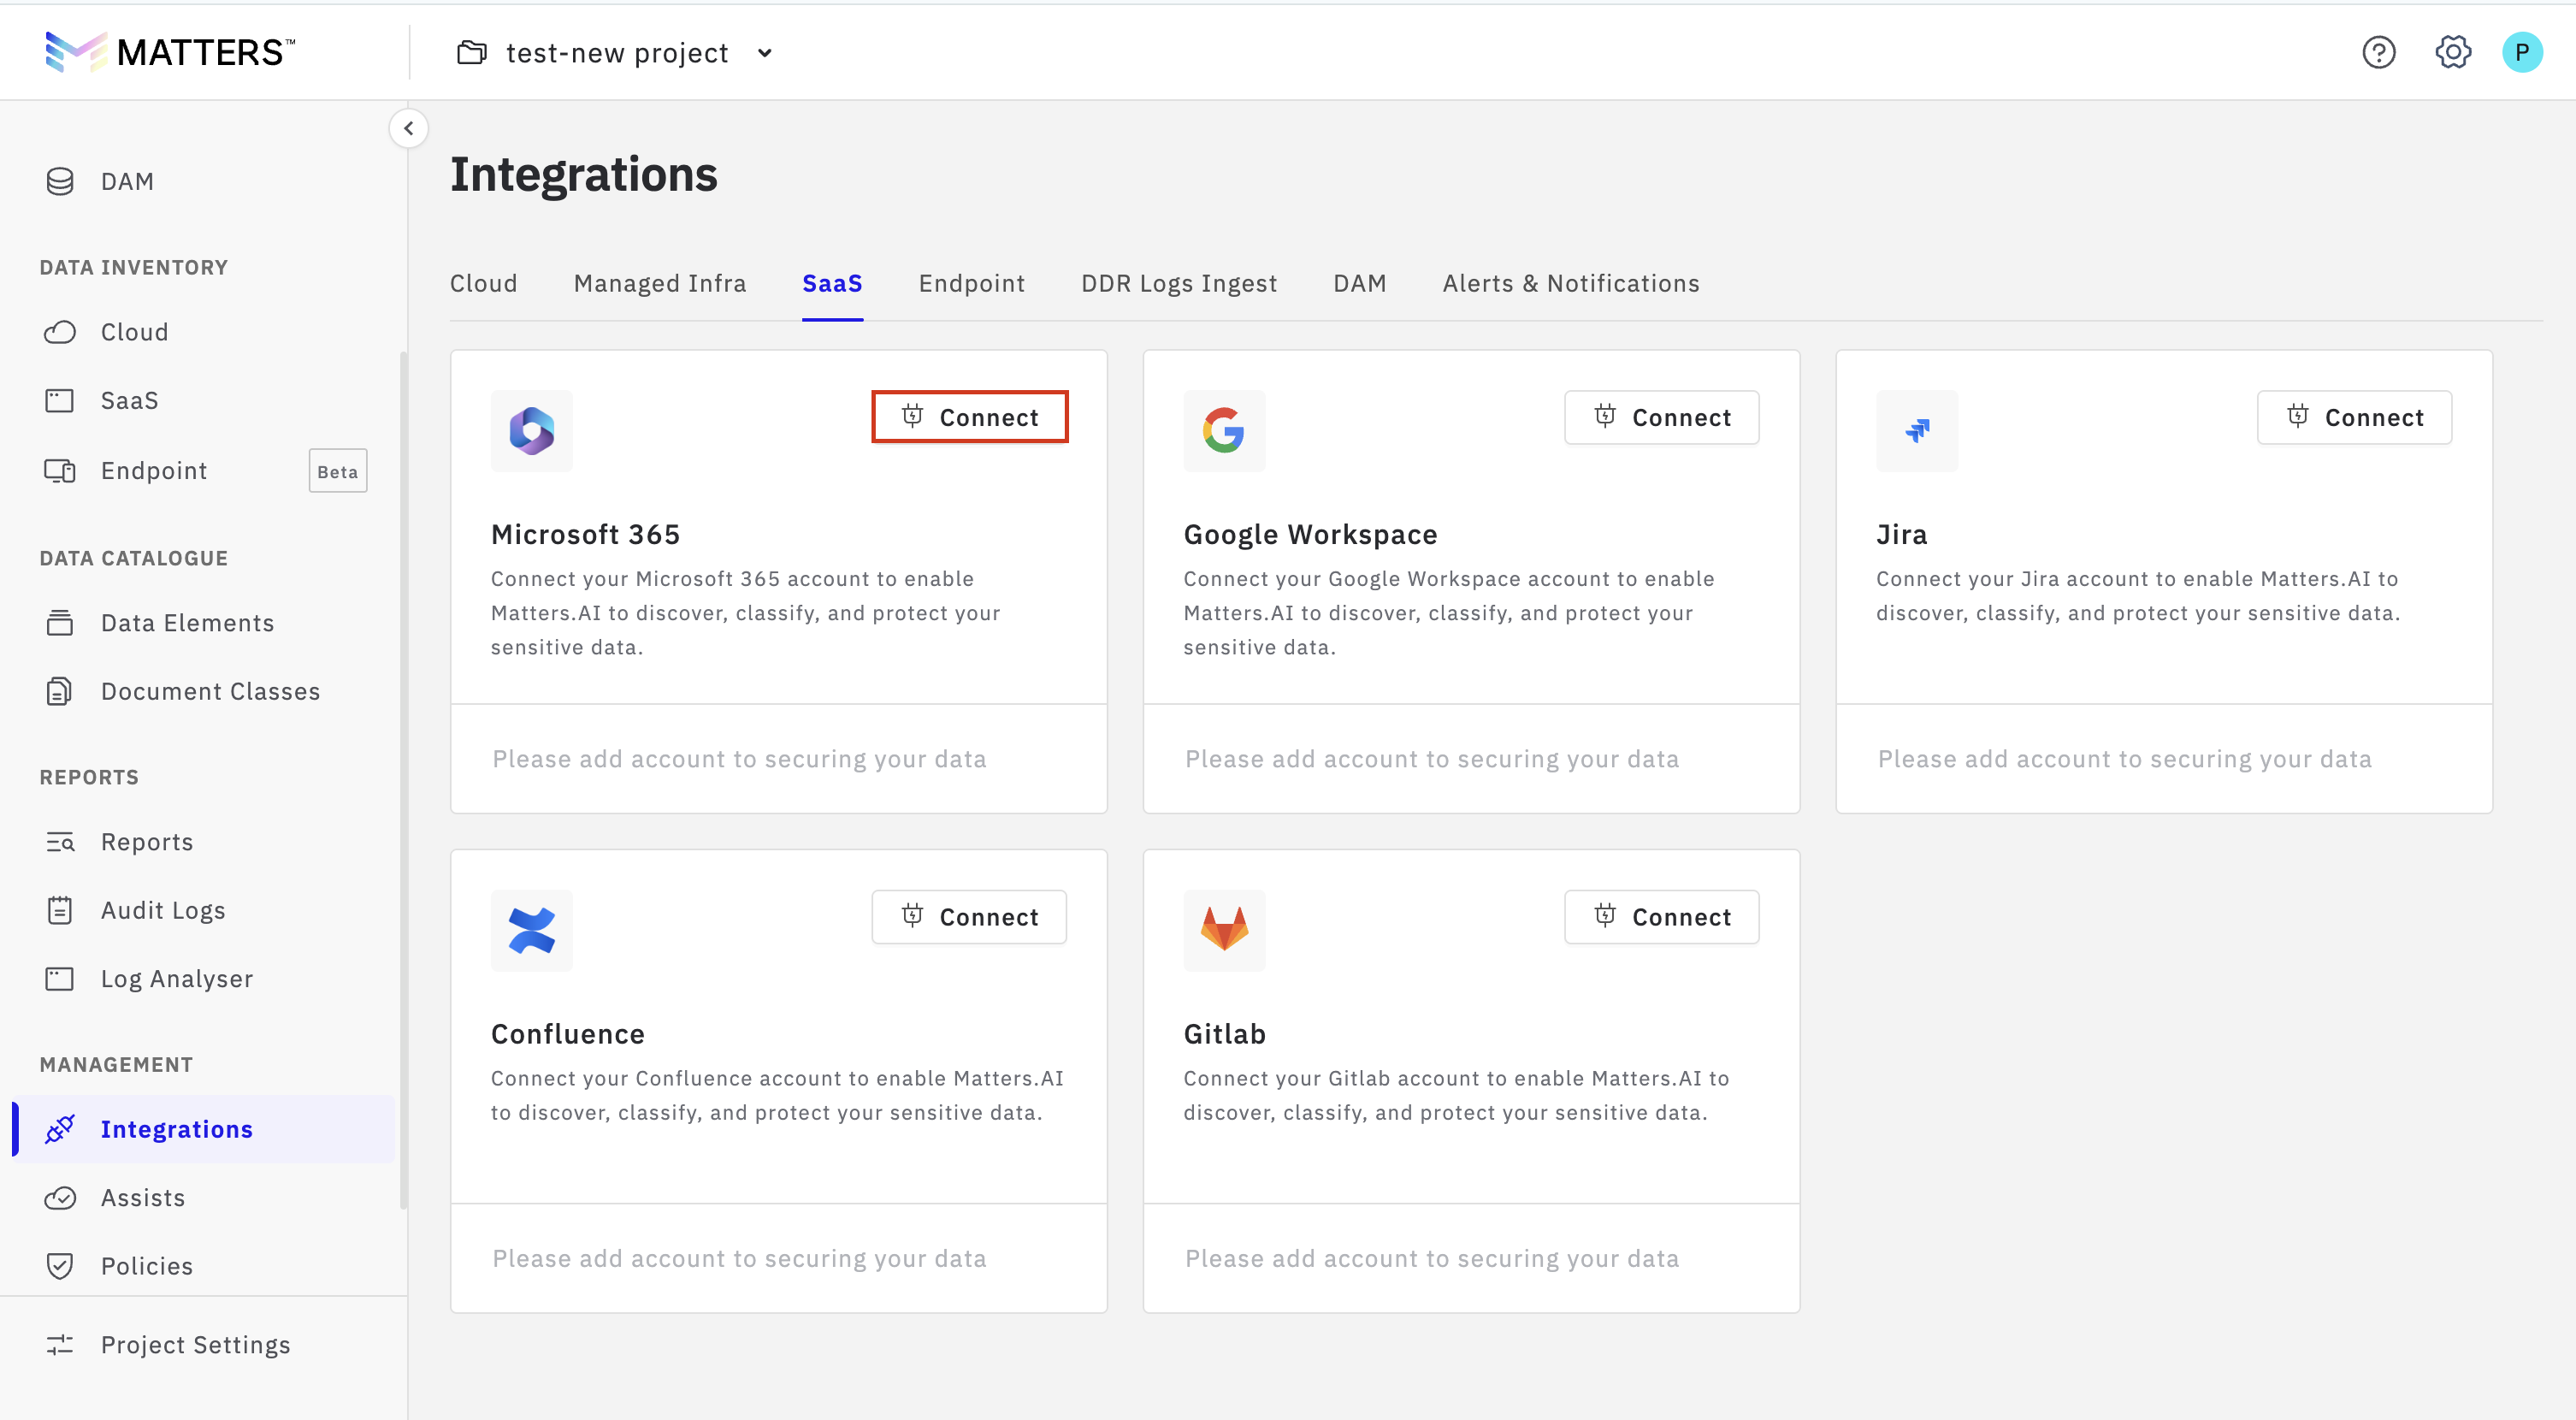The width and height of the screenshot is (2576, 1420).
Task: Click the test-new project name
Action: 617,53
